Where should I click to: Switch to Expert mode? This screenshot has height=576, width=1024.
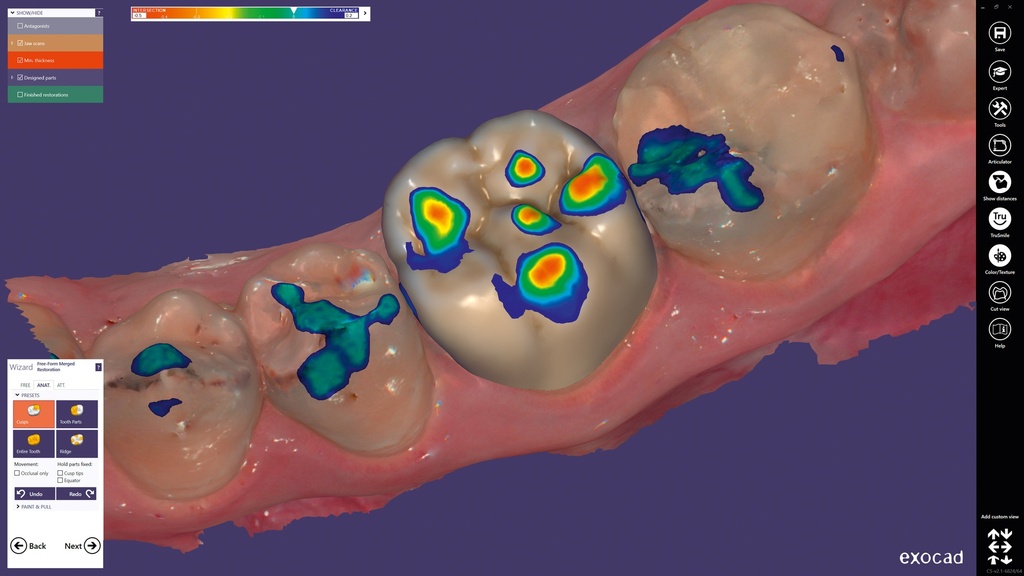(x=999, y=72)
